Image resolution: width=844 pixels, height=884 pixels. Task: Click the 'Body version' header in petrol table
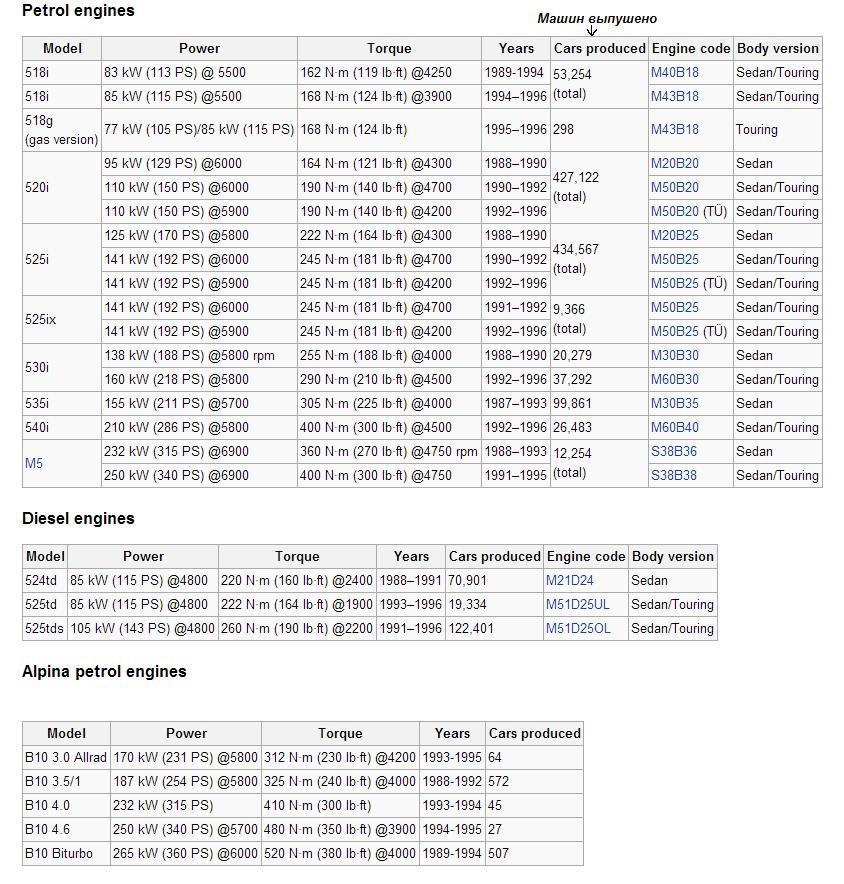(x=777, y=48)
